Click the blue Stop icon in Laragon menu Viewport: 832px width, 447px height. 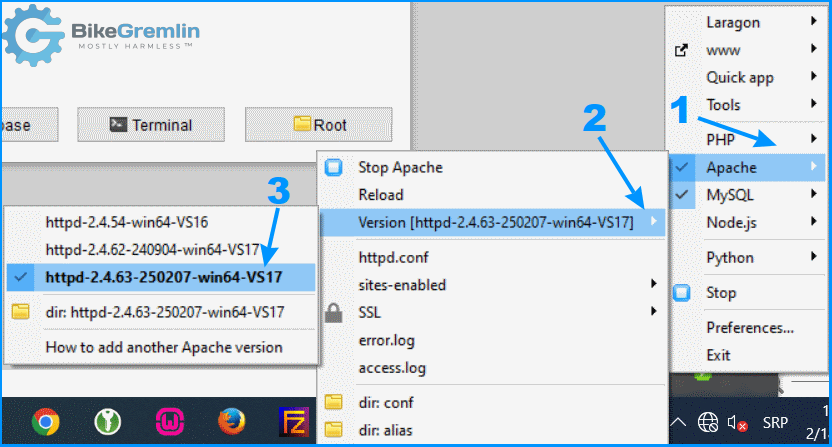pos(682,293)
